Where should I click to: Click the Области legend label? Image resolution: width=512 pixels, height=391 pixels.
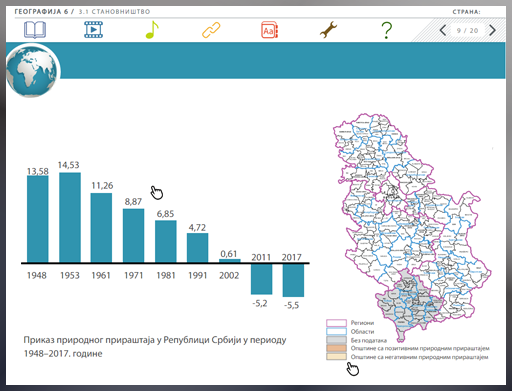click(x=362, y=331)
